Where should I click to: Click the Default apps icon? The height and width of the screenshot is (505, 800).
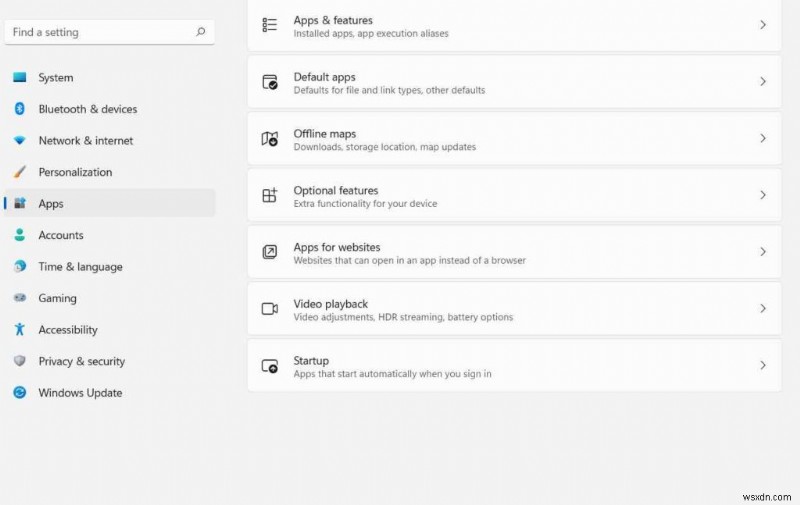click(269, 82)
